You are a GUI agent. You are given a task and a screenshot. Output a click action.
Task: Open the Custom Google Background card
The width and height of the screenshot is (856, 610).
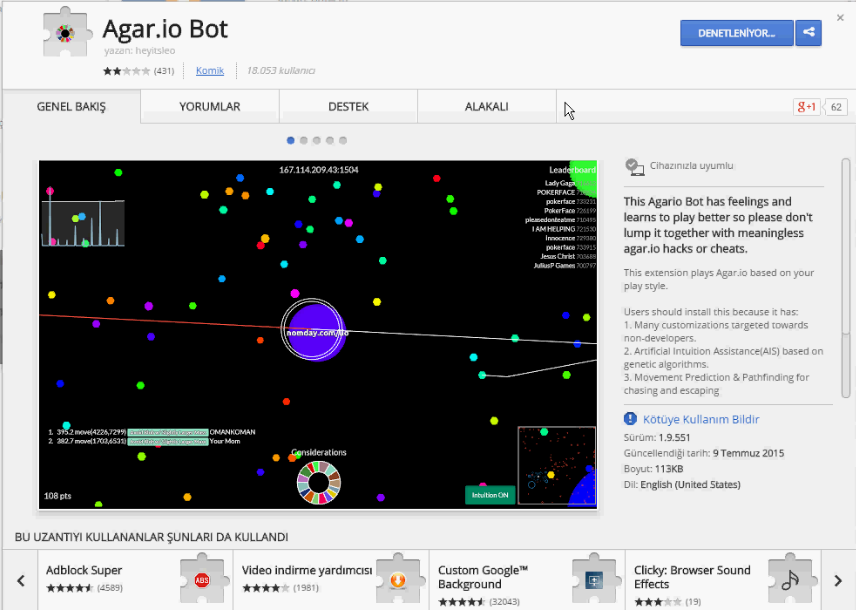(x=527, y=580)
